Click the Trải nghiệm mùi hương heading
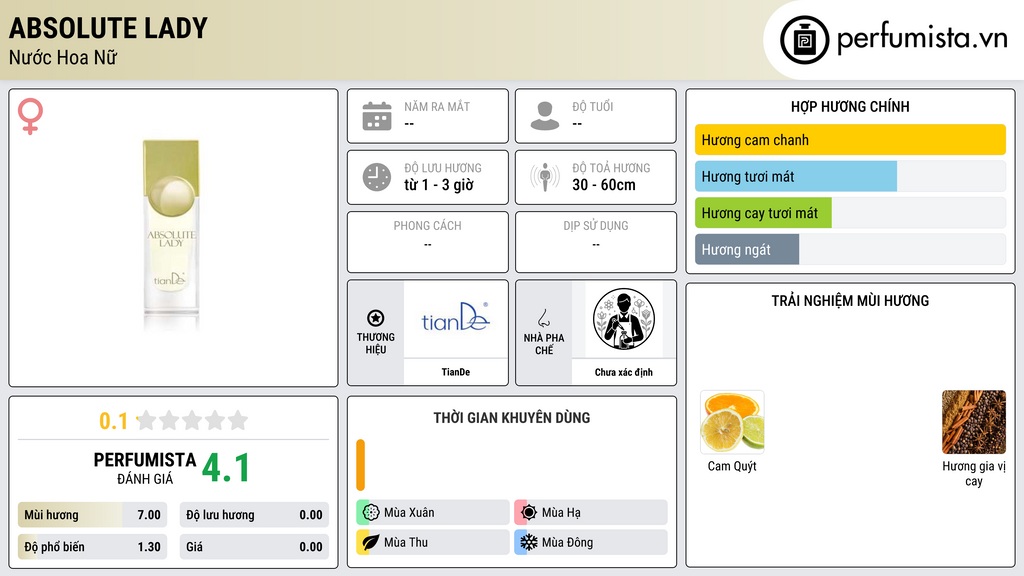This screenshot has height=576, width=1024. (850, 301)
